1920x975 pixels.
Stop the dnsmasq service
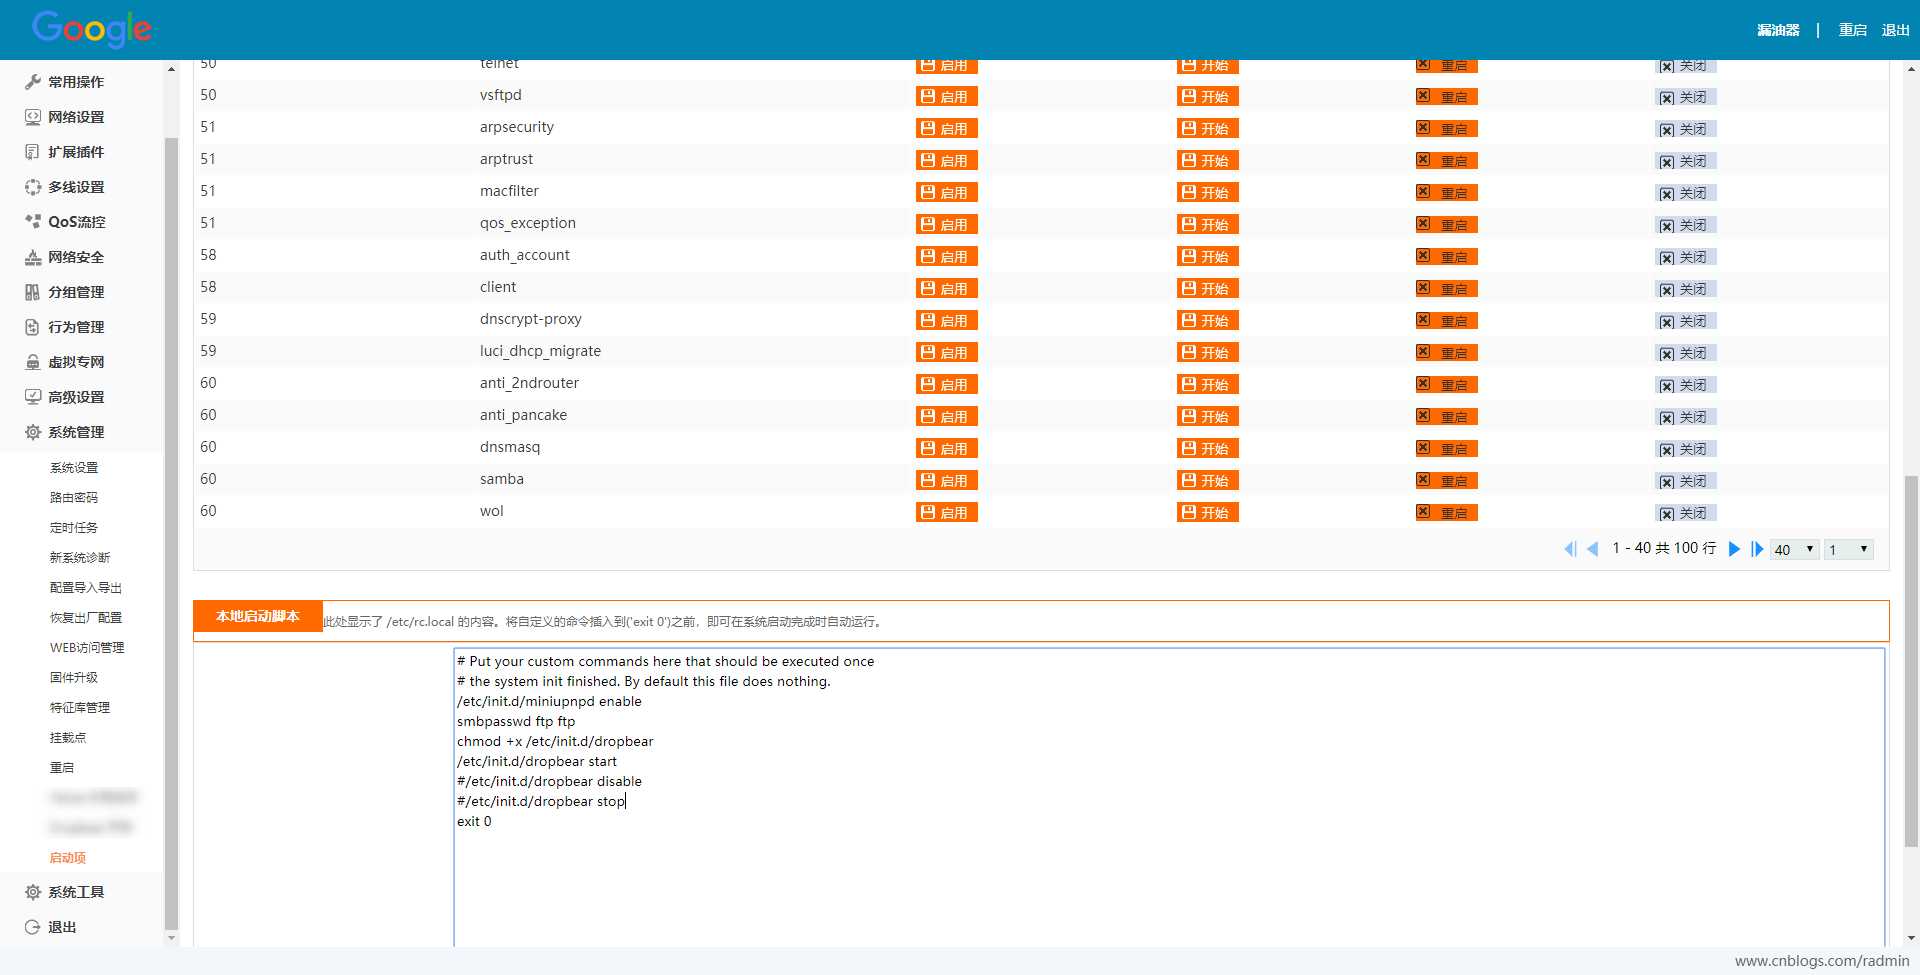point(1686,449)
